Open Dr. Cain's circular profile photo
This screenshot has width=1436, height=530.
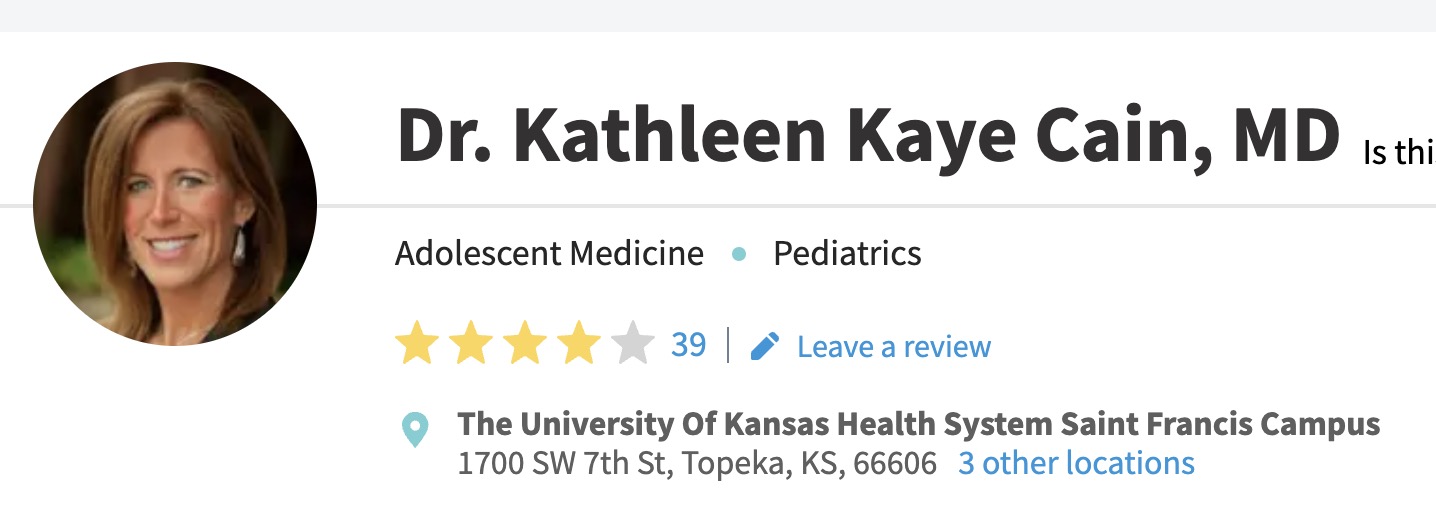(175, 204)
